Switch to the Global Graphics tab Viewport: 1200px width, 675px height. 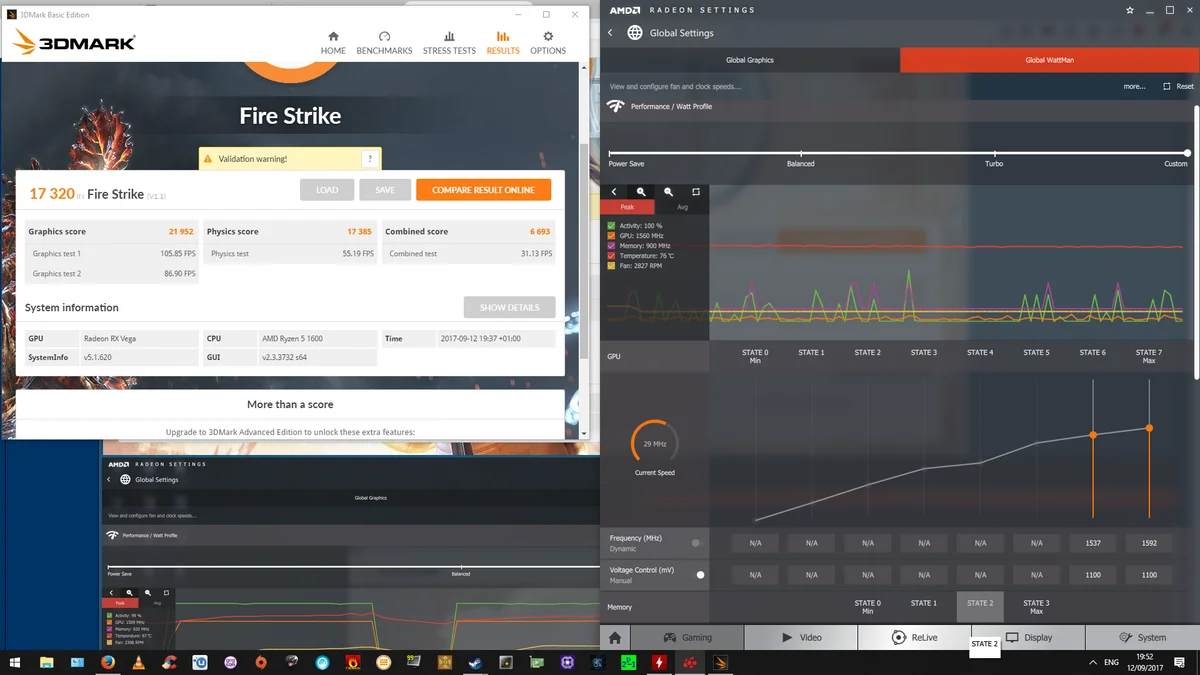click(750, 60)
